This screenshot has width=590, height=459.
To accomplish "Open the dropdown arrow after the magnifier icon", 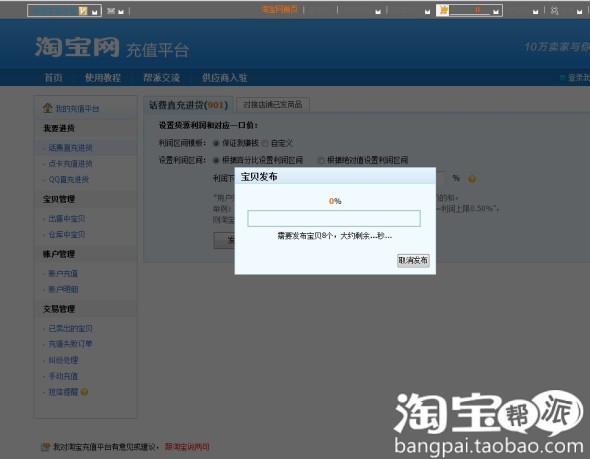I will 579,12.
